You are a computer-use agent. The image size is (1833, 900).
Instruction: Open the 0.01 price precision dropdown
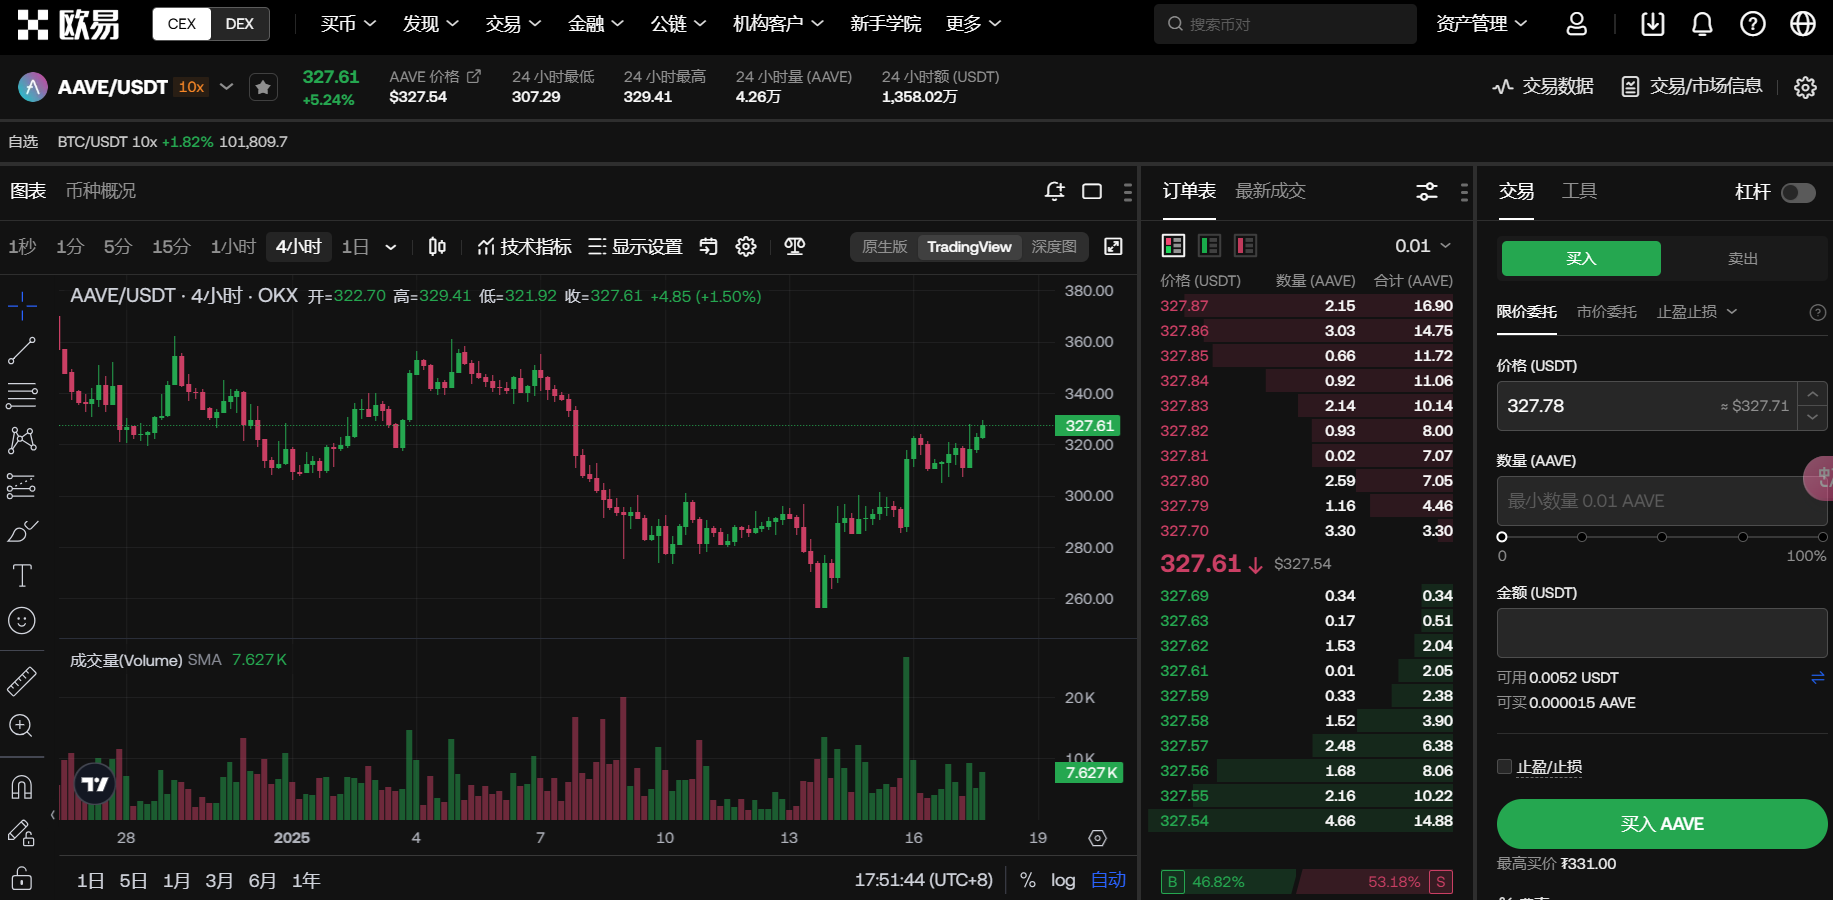pyautogui.click(x=1422, y=246)
